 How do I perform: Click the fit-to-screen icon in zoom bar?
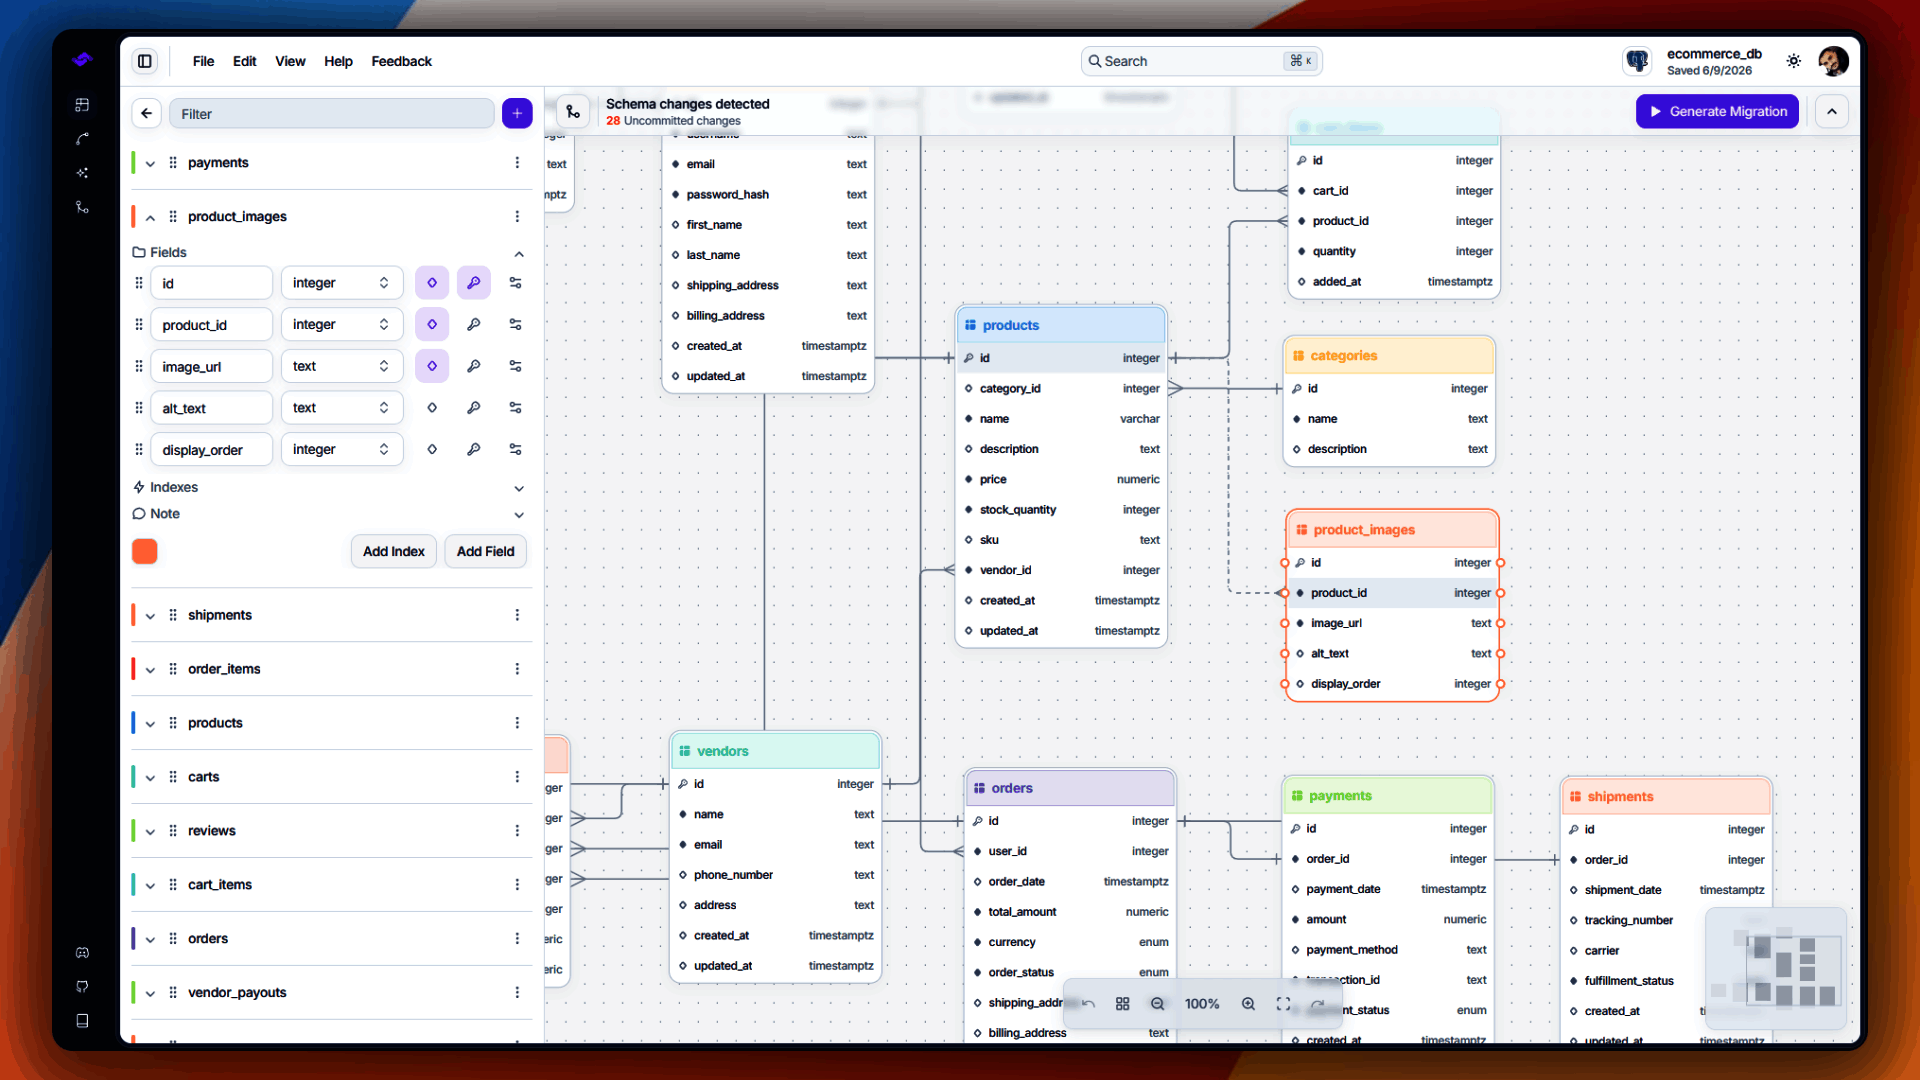click(x=1283, y=1004)
